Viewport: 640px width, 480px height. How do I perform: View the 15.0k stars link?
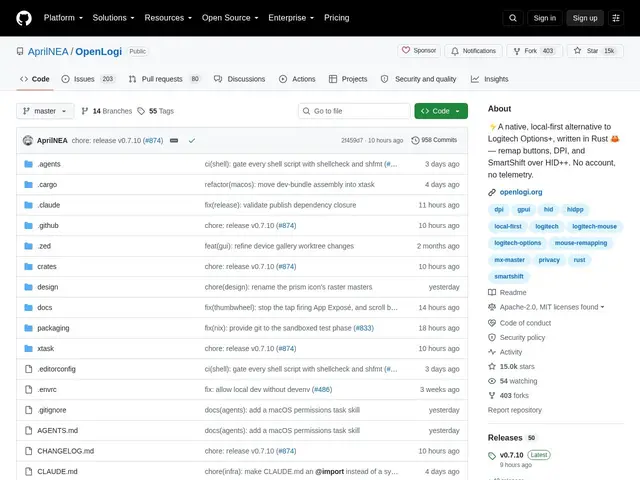(x=511, y=367)
